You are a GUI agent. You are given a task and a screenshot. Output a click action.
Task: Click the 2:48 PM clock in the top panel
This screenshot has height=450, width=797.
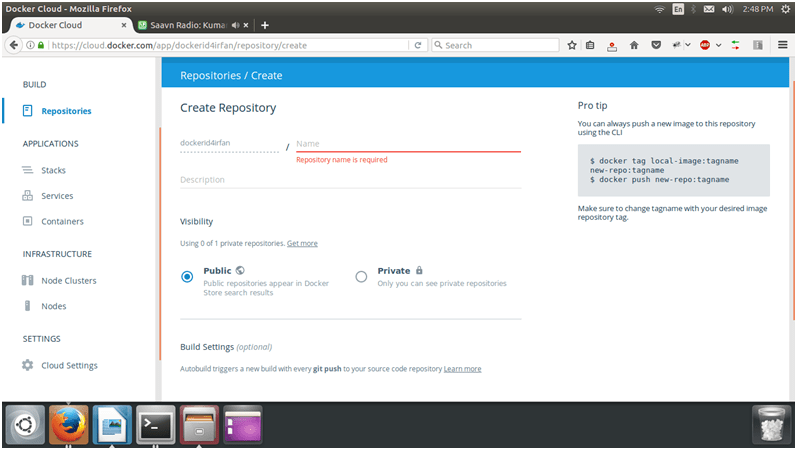coord(757,9)
